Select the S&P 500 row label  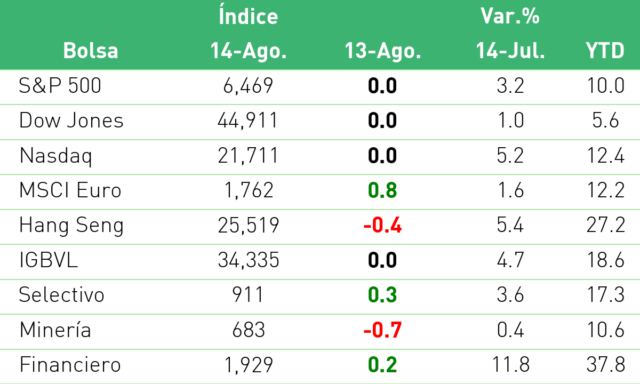pyautogui.click(x=60, y=86)
